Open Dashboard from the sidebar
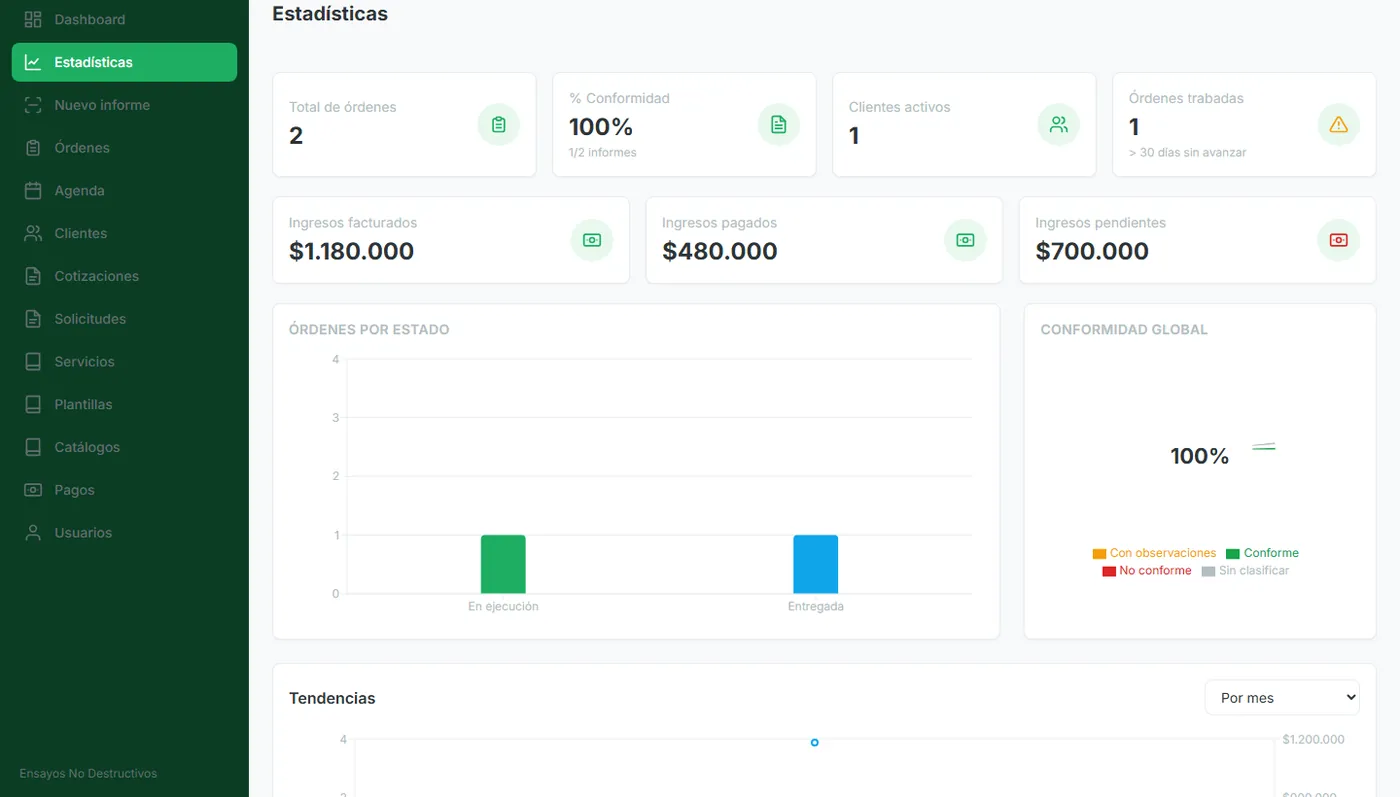Image resolution: width=1400 pixels, height=797 pixels. (124, 19)
